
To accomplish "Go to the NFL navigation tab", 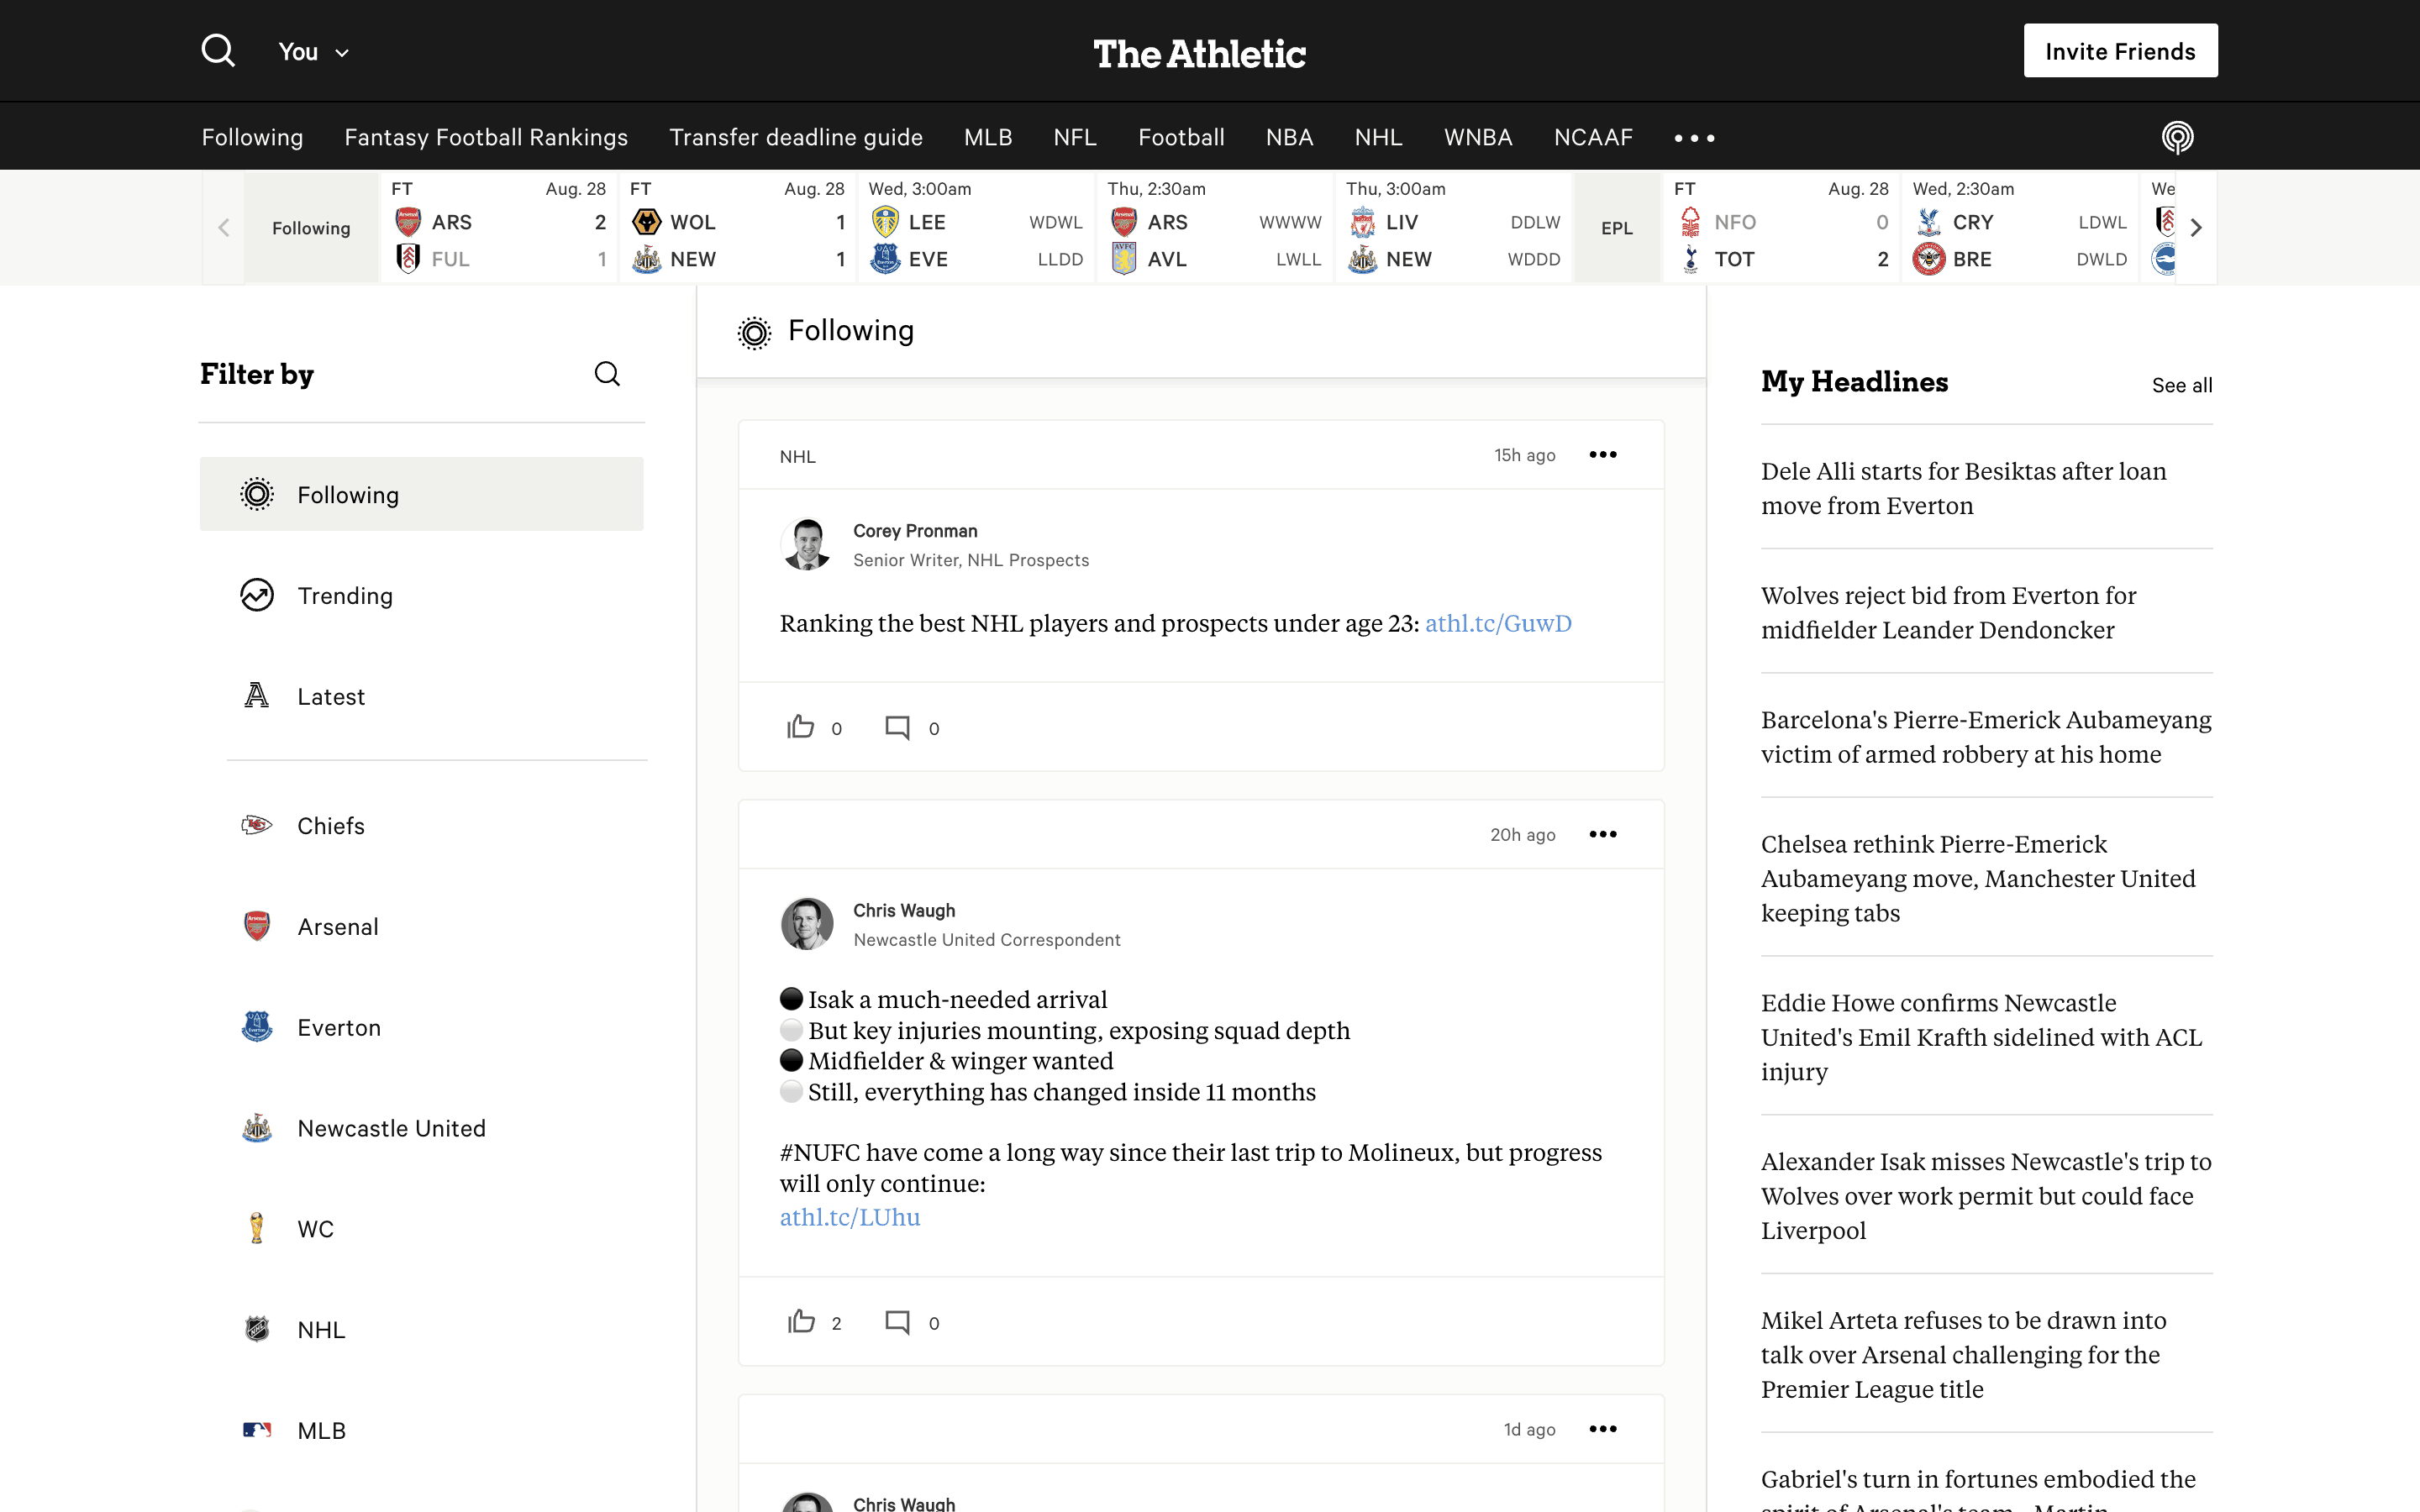I will (x=1075, y=137).
